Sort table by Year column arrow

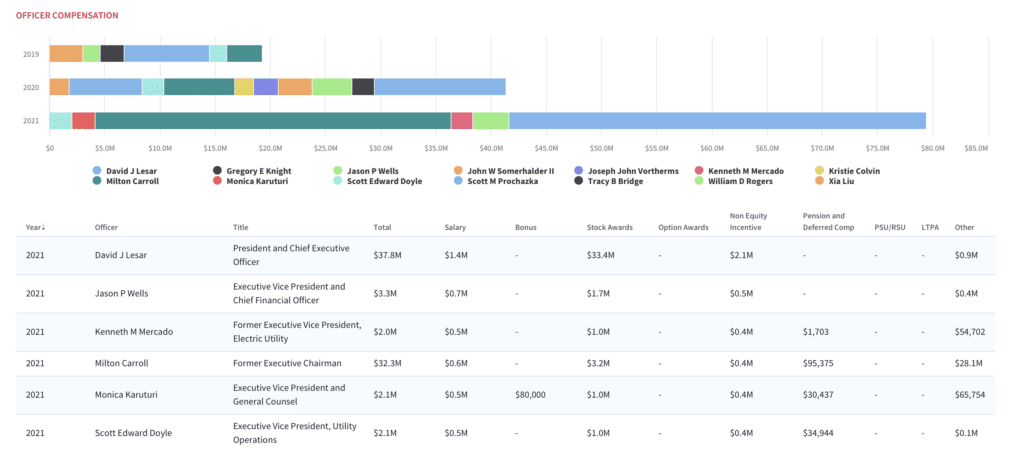pyautogui.click(x=44, y=228)
